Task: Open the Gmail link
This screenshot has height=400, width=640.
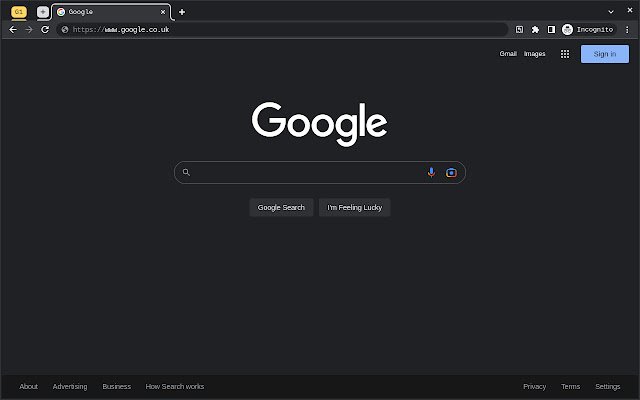Action: [x=508, y=53]
